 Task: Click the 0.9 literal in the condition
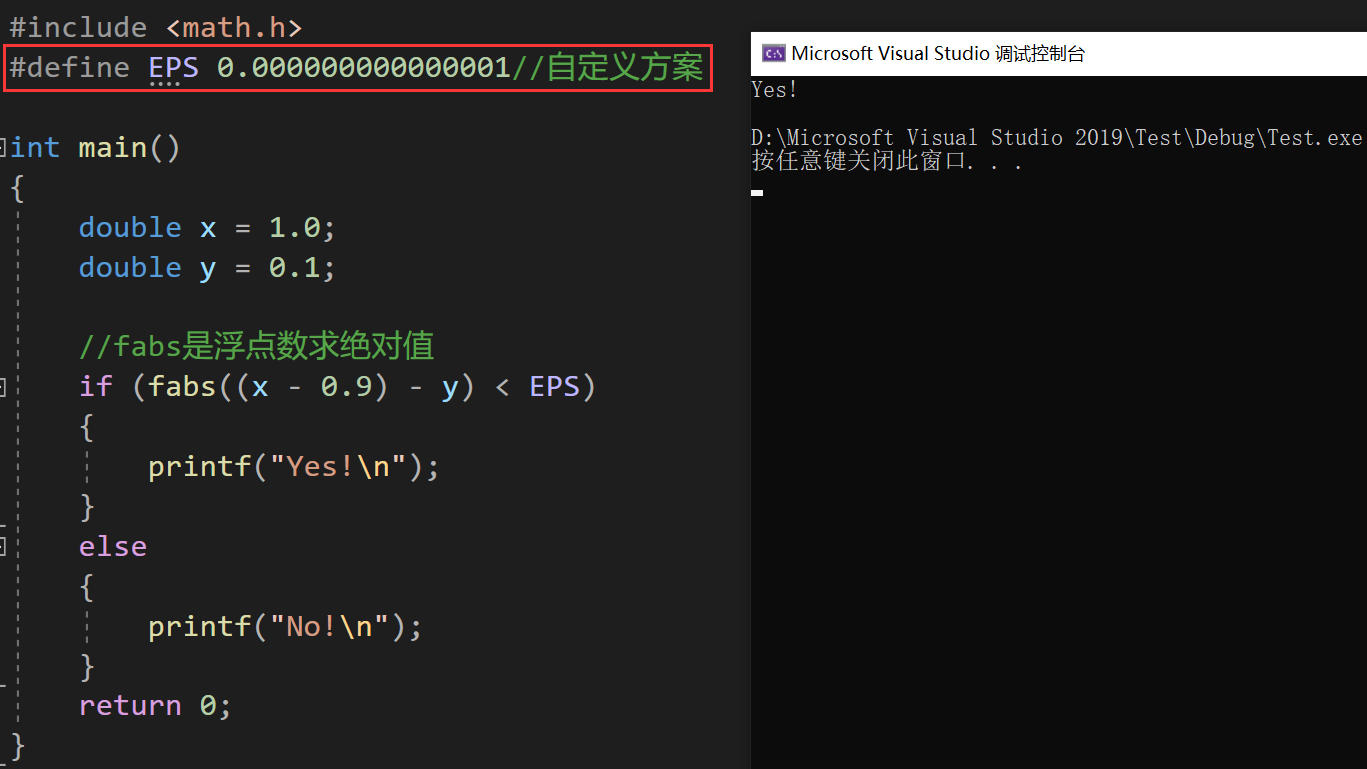[x=346, y=386]
